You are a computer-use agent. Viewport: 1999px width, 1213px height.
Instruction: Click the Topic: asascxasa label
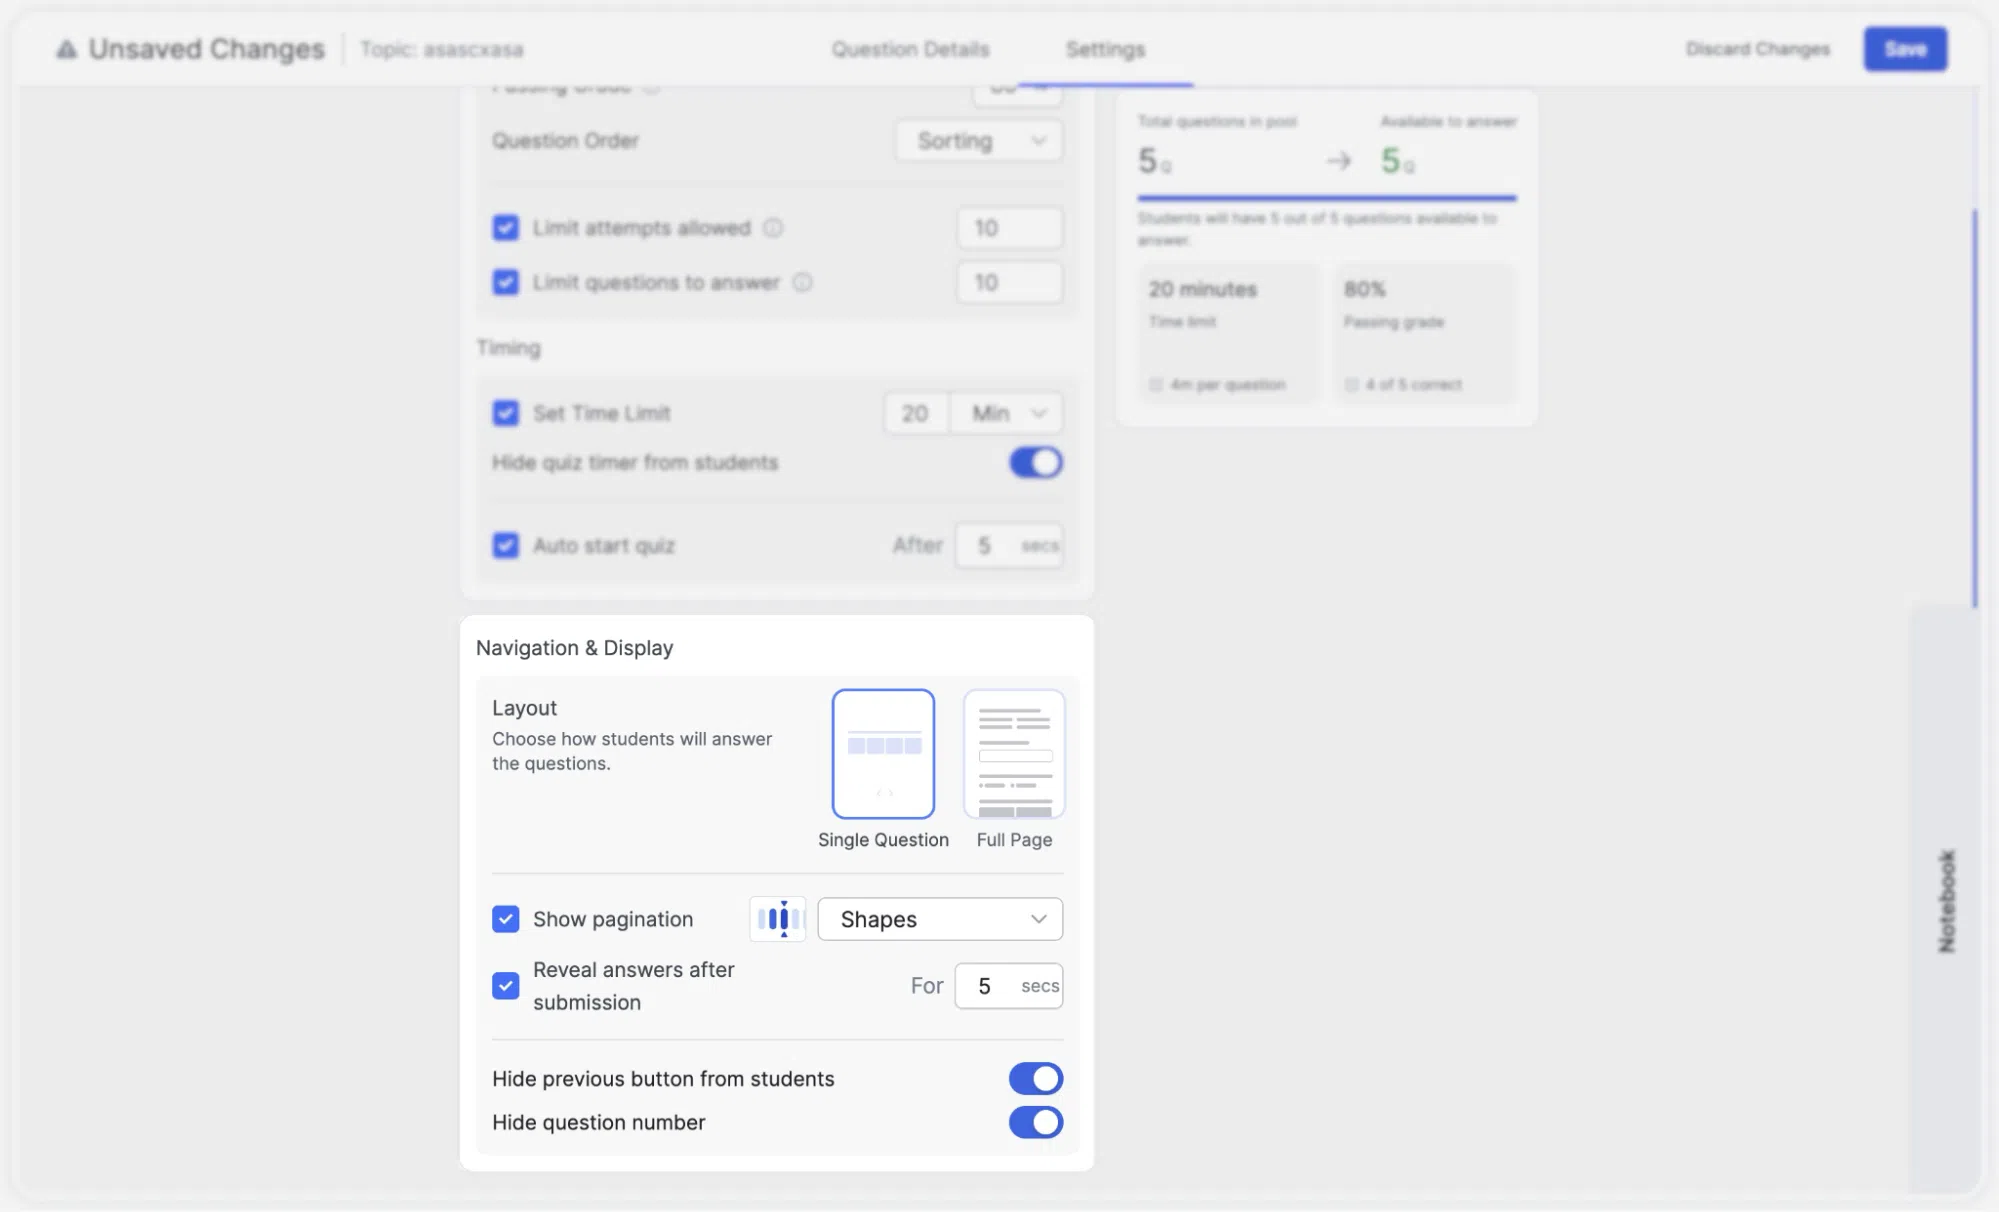click(442, 49)
